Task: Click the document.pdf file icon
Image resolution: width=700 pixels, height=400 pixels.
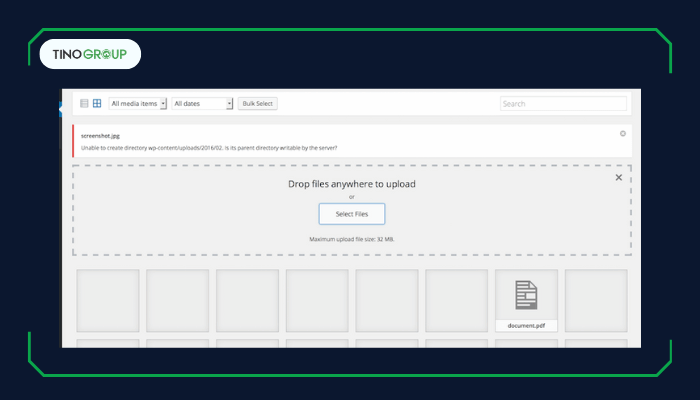Action: (x=526, y=295)
